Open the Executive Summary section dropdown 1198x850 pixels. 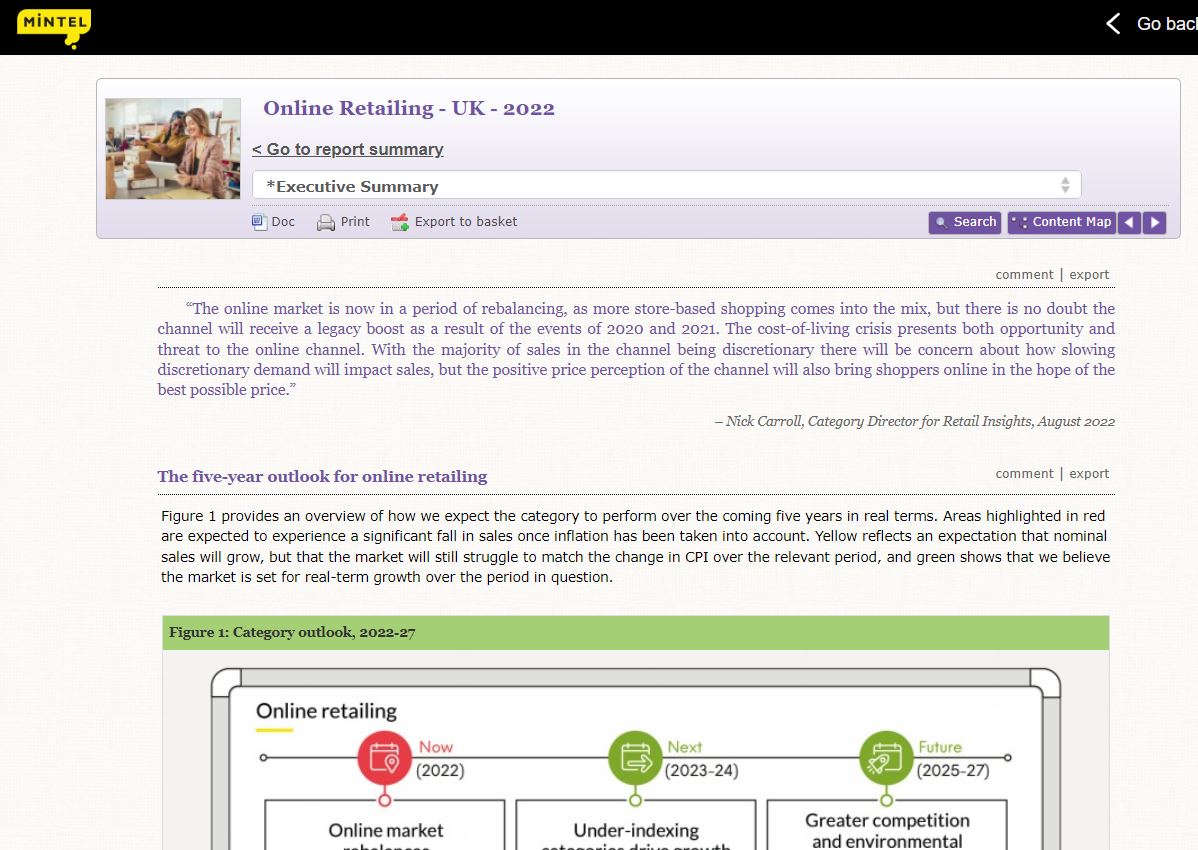tap(660, 186)
